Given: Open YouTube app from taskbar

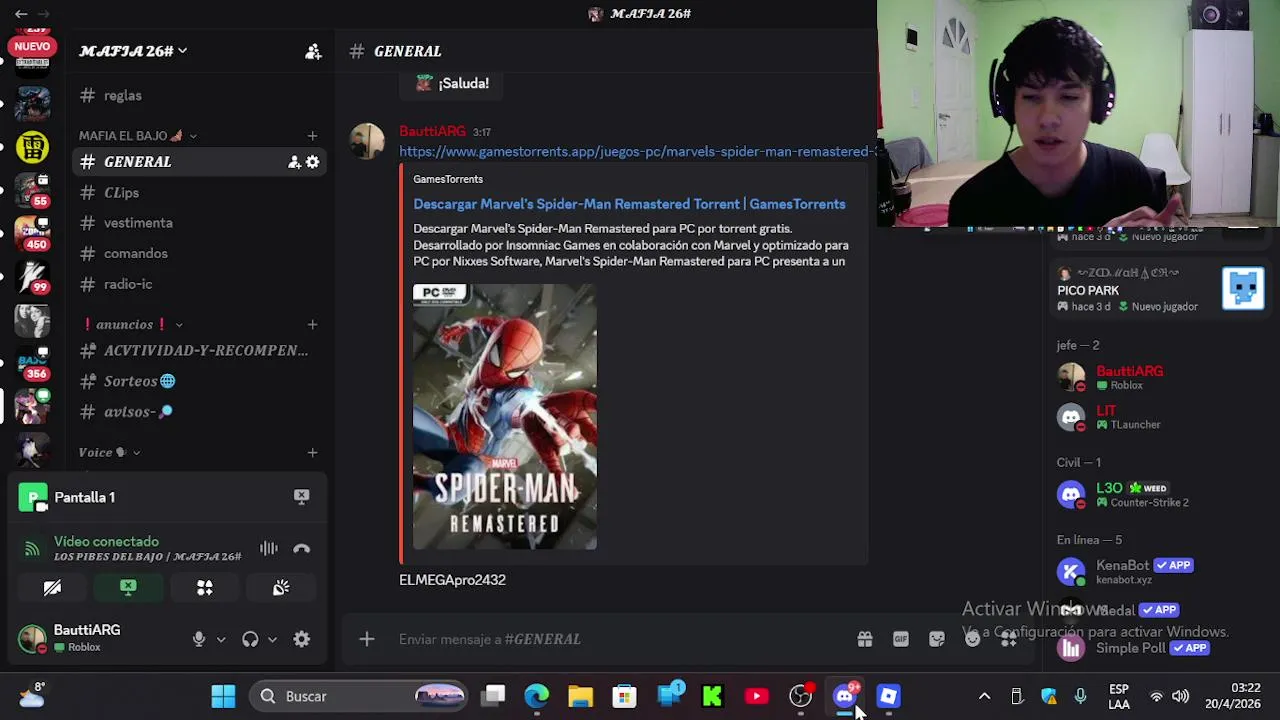Looking at the screenshot, I should [756, 696].
